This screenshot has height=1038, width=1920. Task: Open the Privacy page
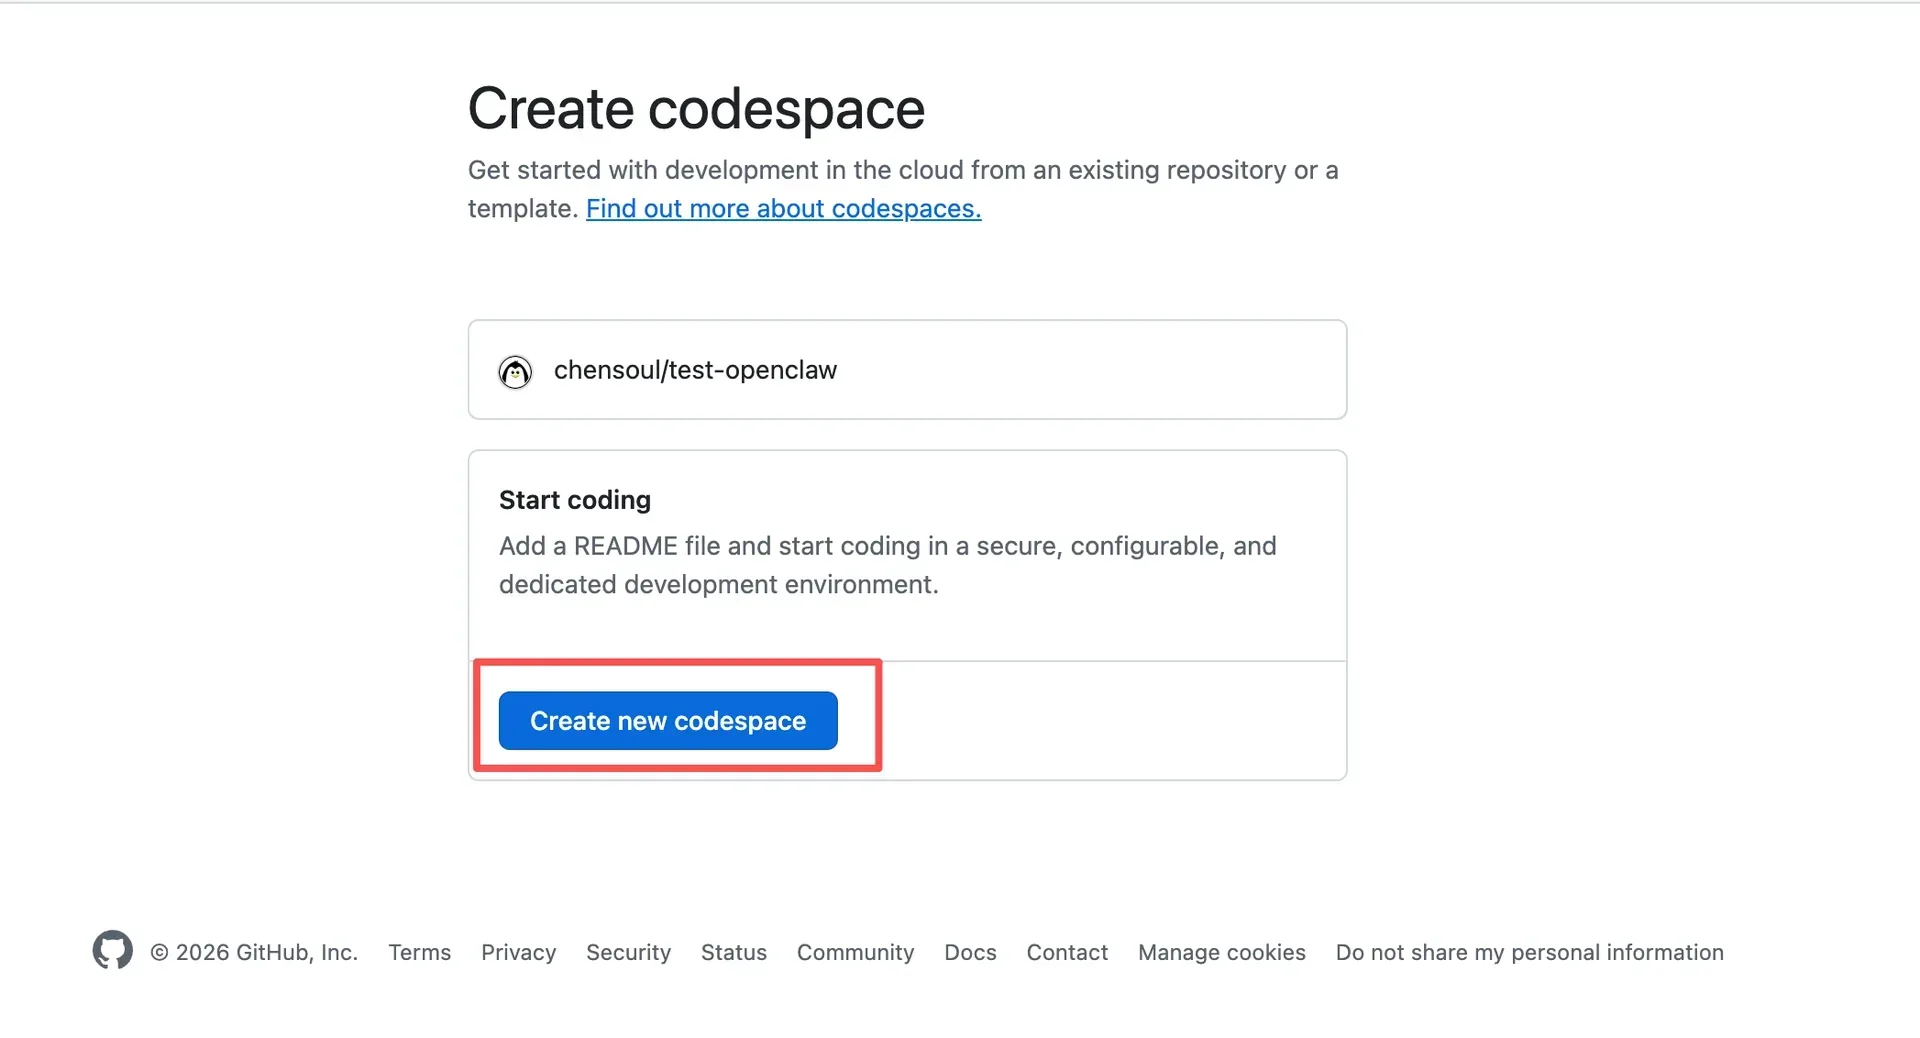(x=518, y=952)
